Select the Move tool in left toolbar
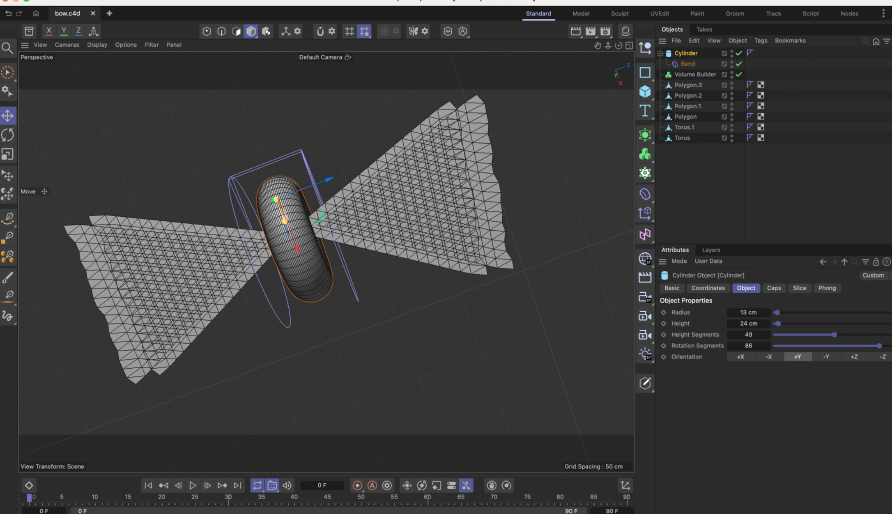This screenshot has width=892, height=514. 8,115
